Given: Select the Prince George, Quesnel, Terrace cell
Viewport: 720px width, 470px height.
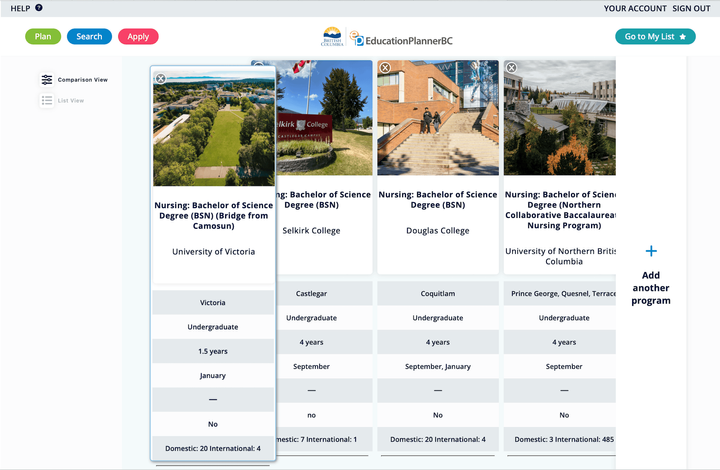Looking at the screenshot, I should pos(560,293).
